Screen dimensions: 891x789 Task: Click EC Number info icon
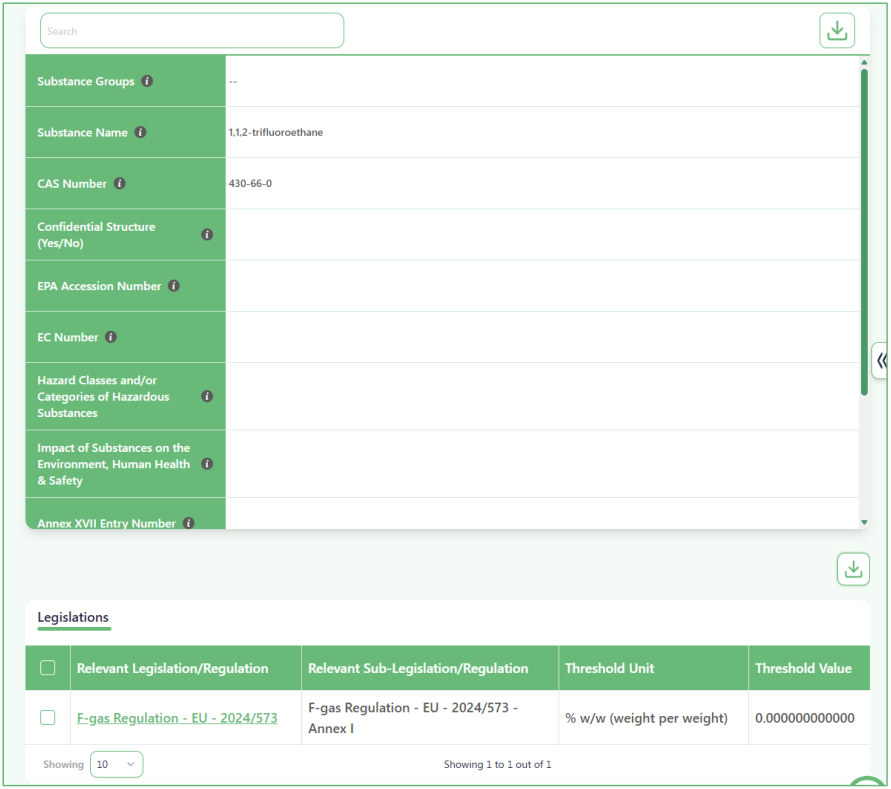(x=111, y=337)
